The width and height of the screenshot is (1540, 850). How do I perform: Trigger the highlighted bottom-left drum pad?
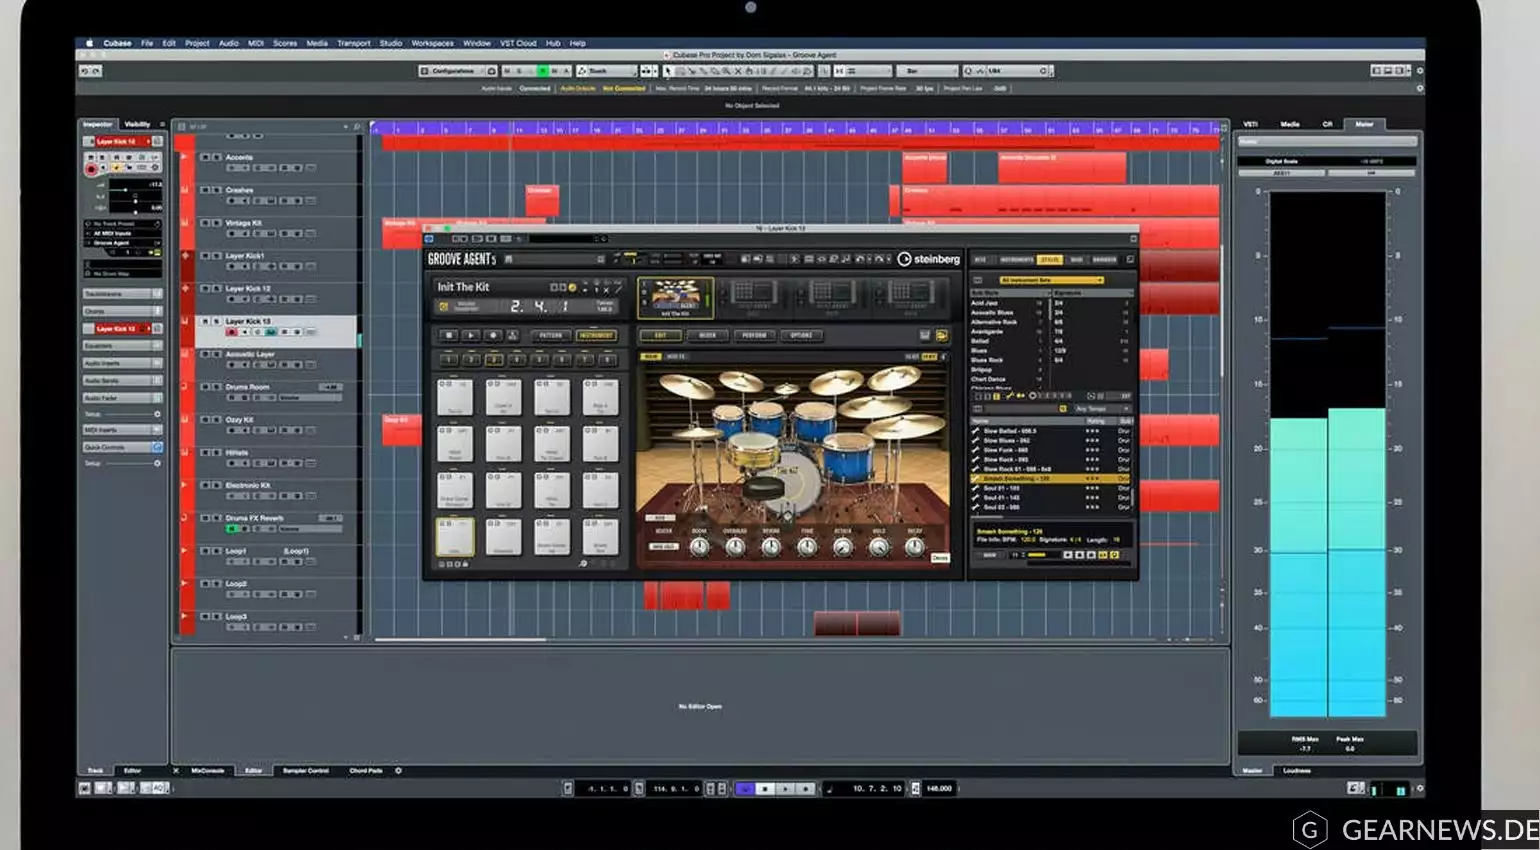(455, 537)
